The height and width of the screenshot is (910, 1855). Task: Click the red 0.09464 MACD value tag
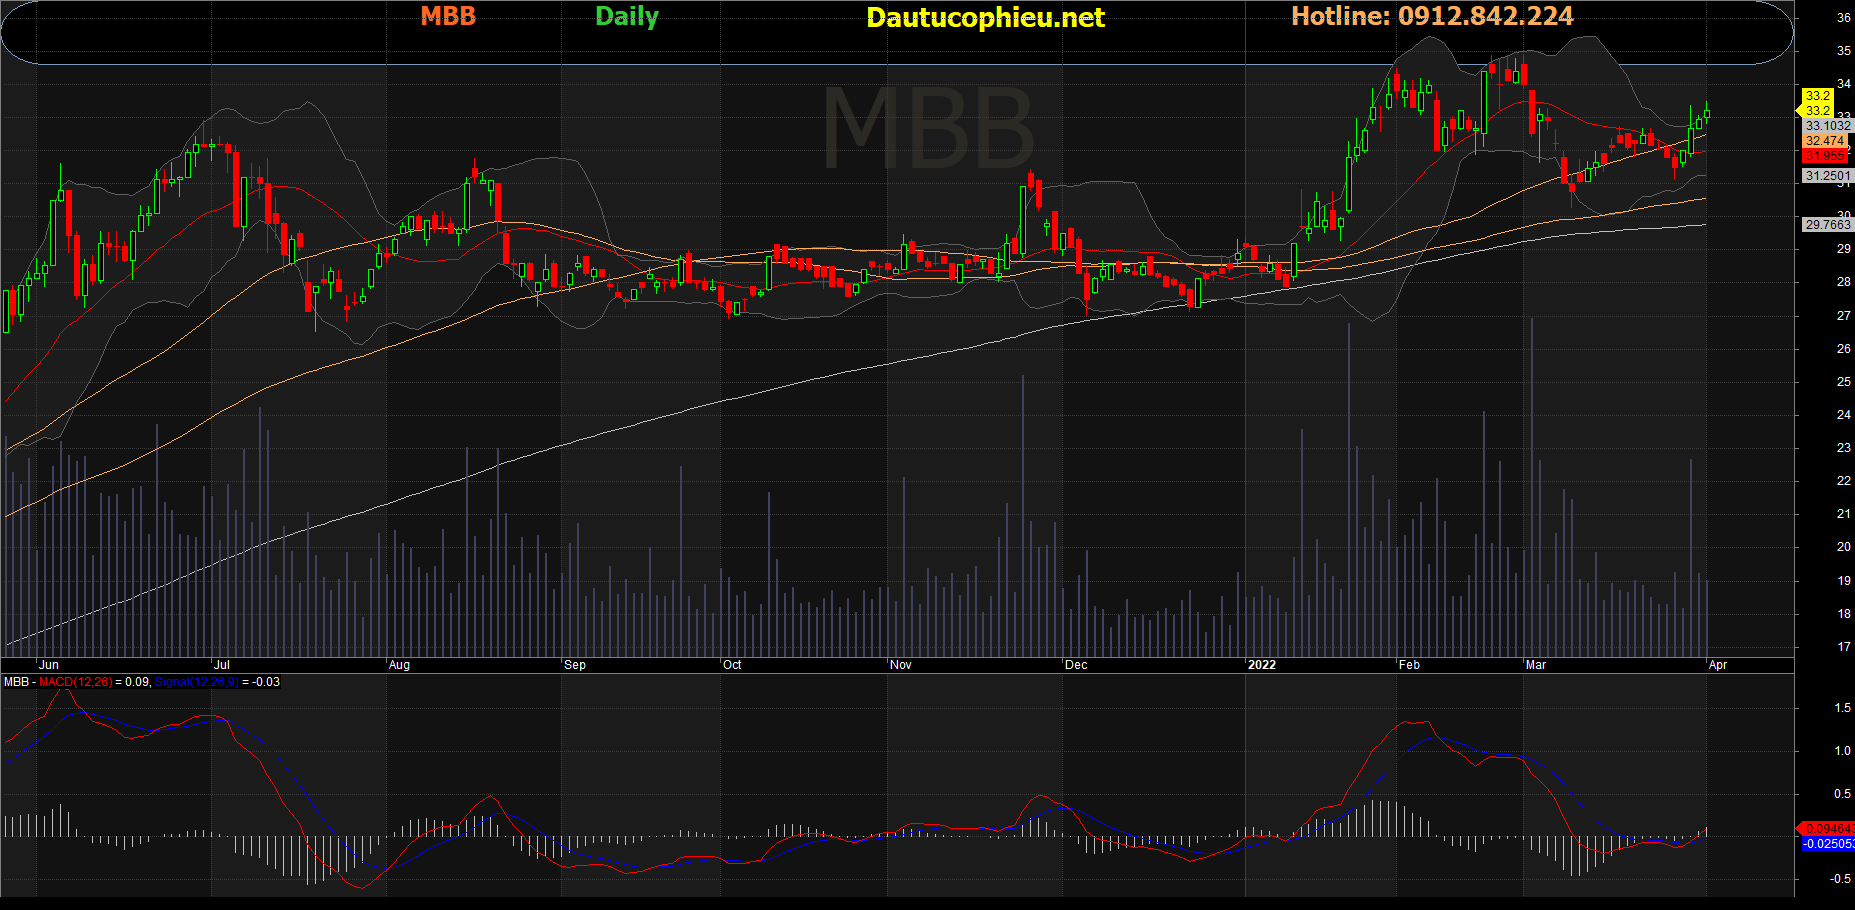tap(1827, 828)
